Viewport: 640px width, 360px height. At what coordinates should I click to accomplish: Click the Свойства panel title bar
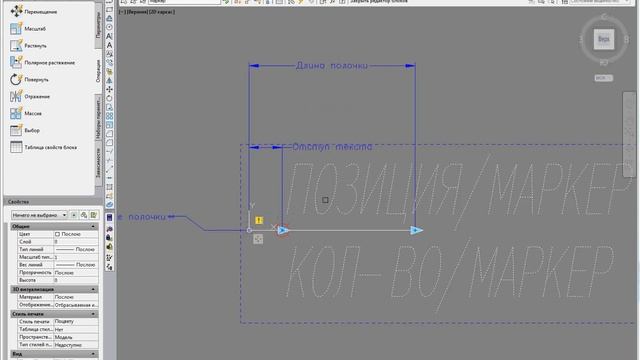click(53, 202)
